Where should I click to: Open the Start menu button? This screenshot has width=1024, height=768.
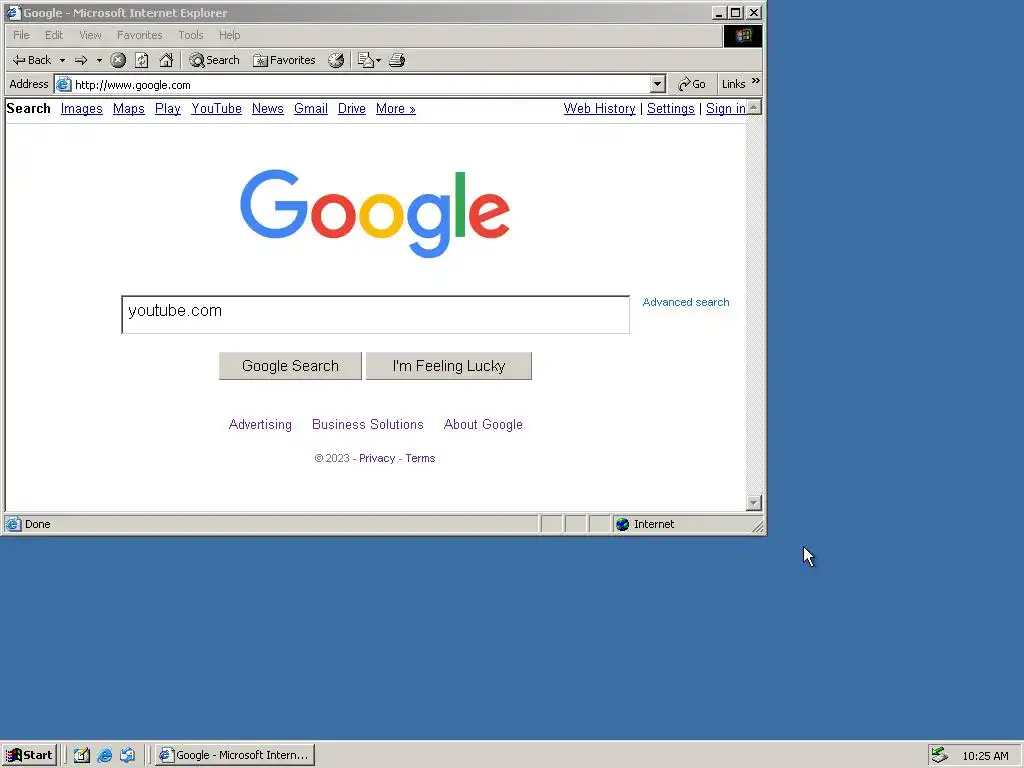tap(29, 755)
